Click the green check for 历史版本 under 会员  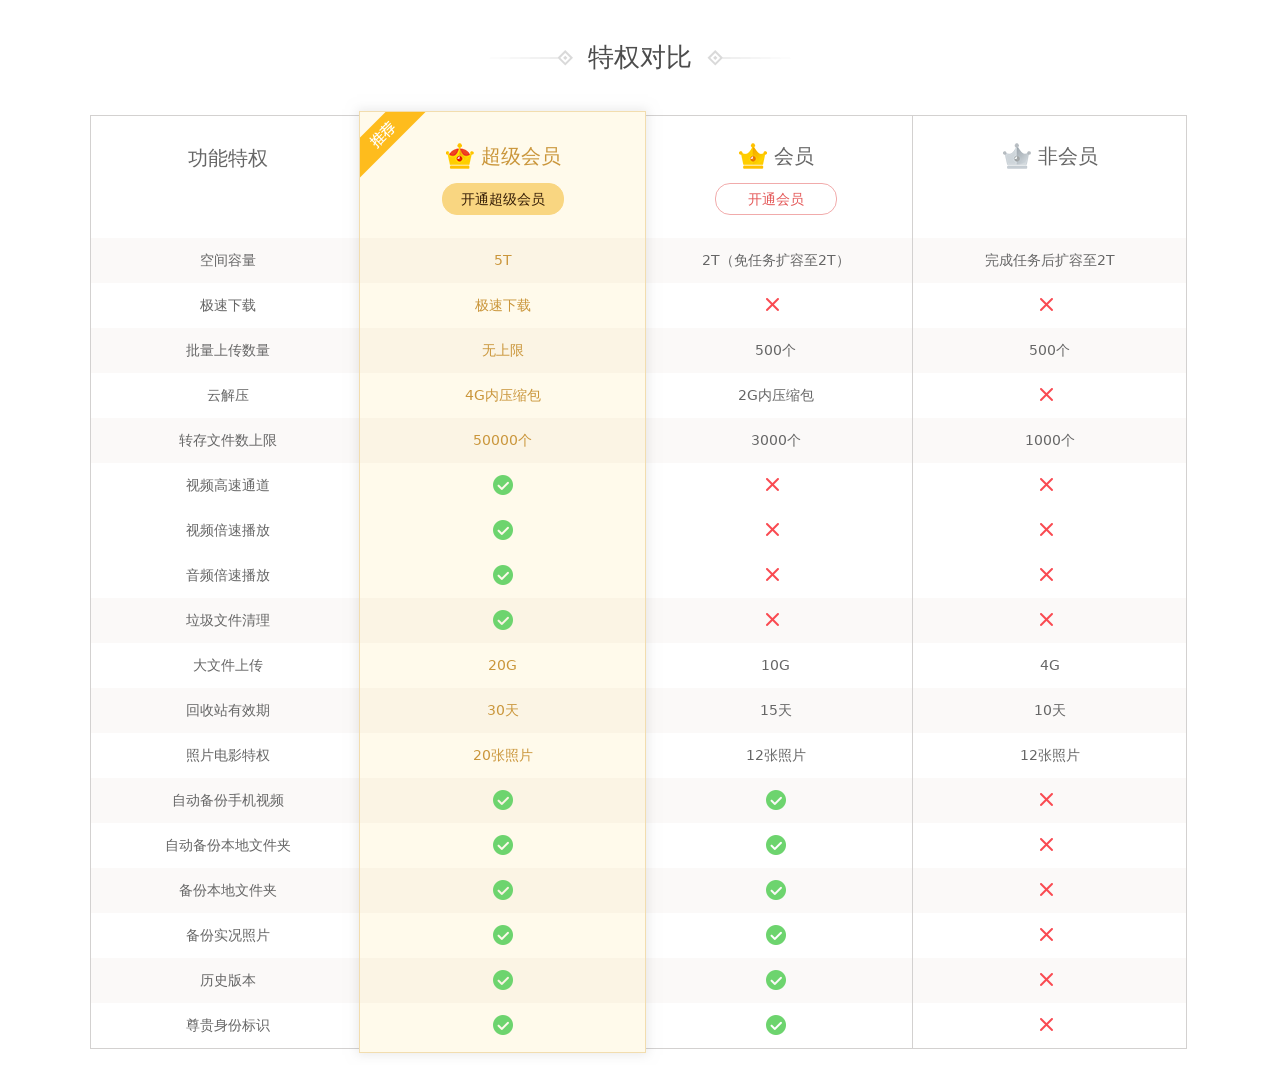[775, 980]
